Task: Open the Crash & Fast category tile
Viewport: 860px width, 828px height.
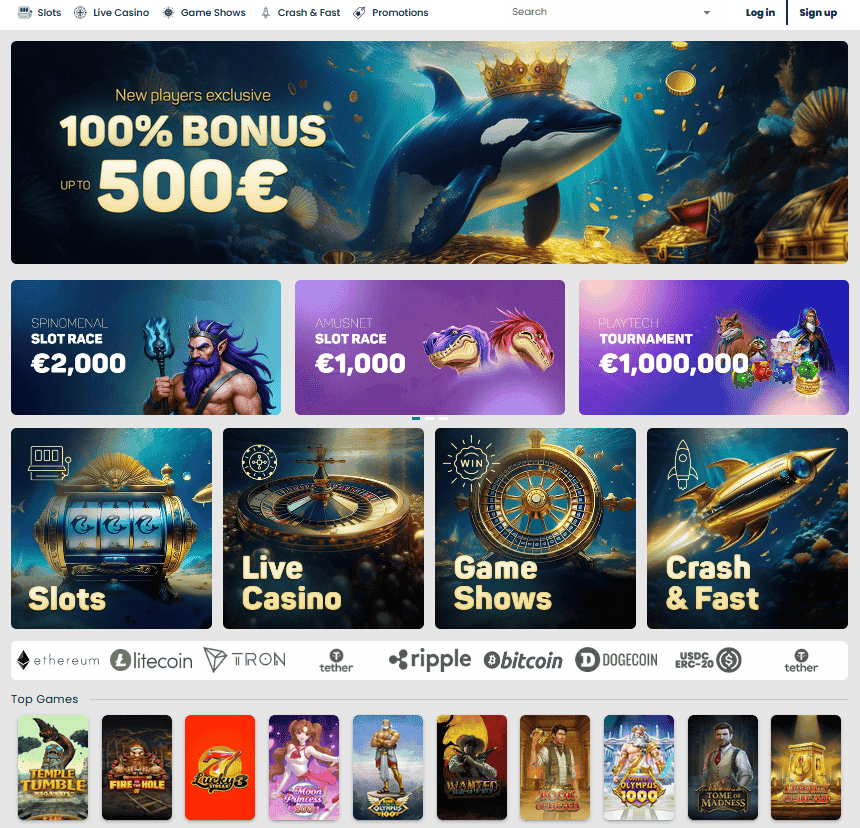Action: point(747,528)
